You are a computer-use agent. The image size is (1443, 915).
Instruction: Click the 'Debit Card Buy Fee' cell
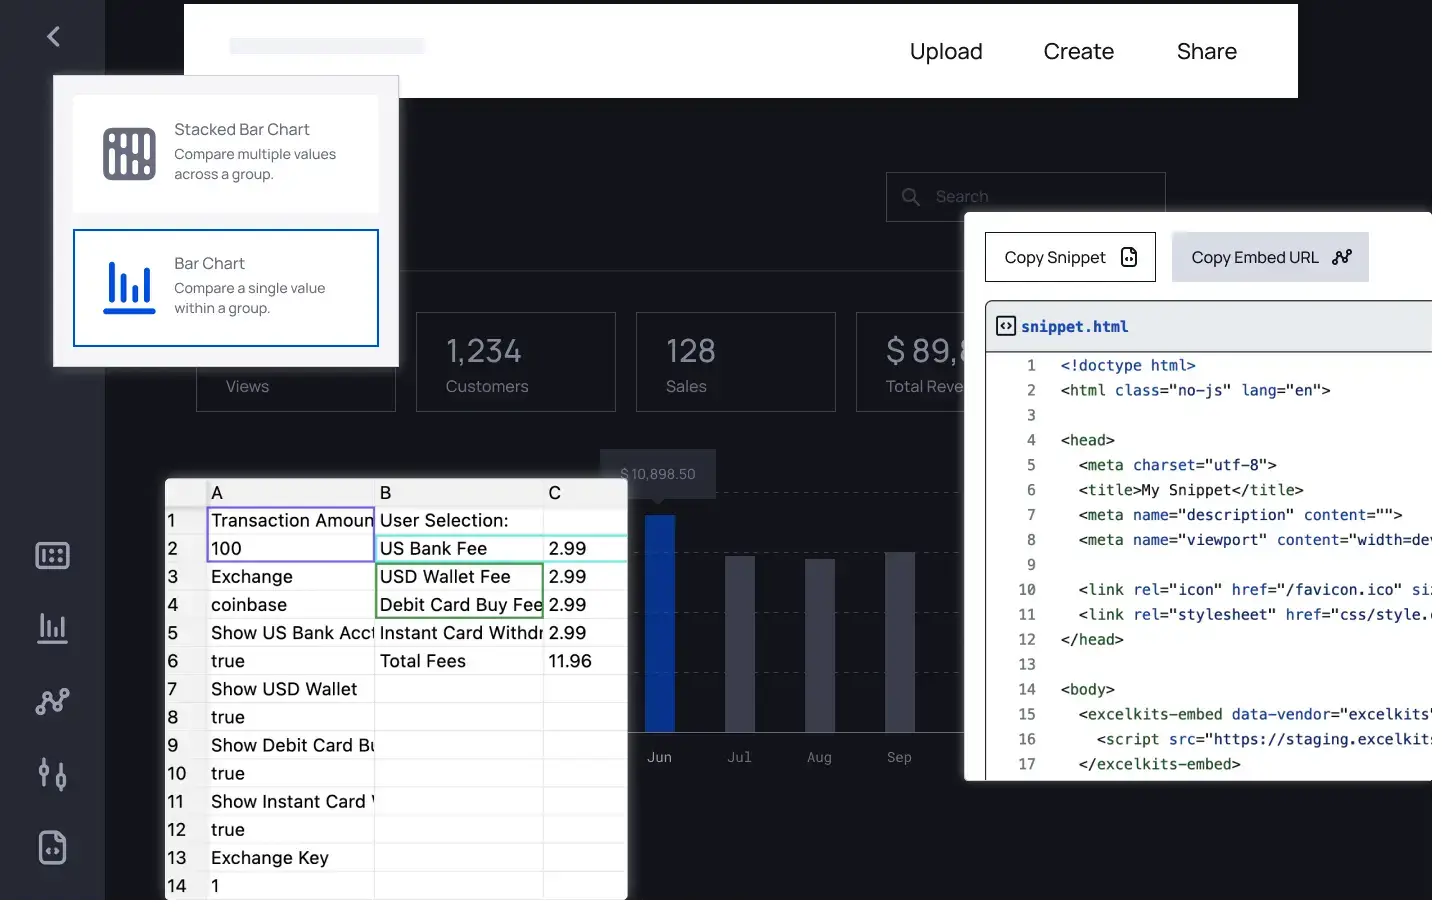[x=459, y=604]
